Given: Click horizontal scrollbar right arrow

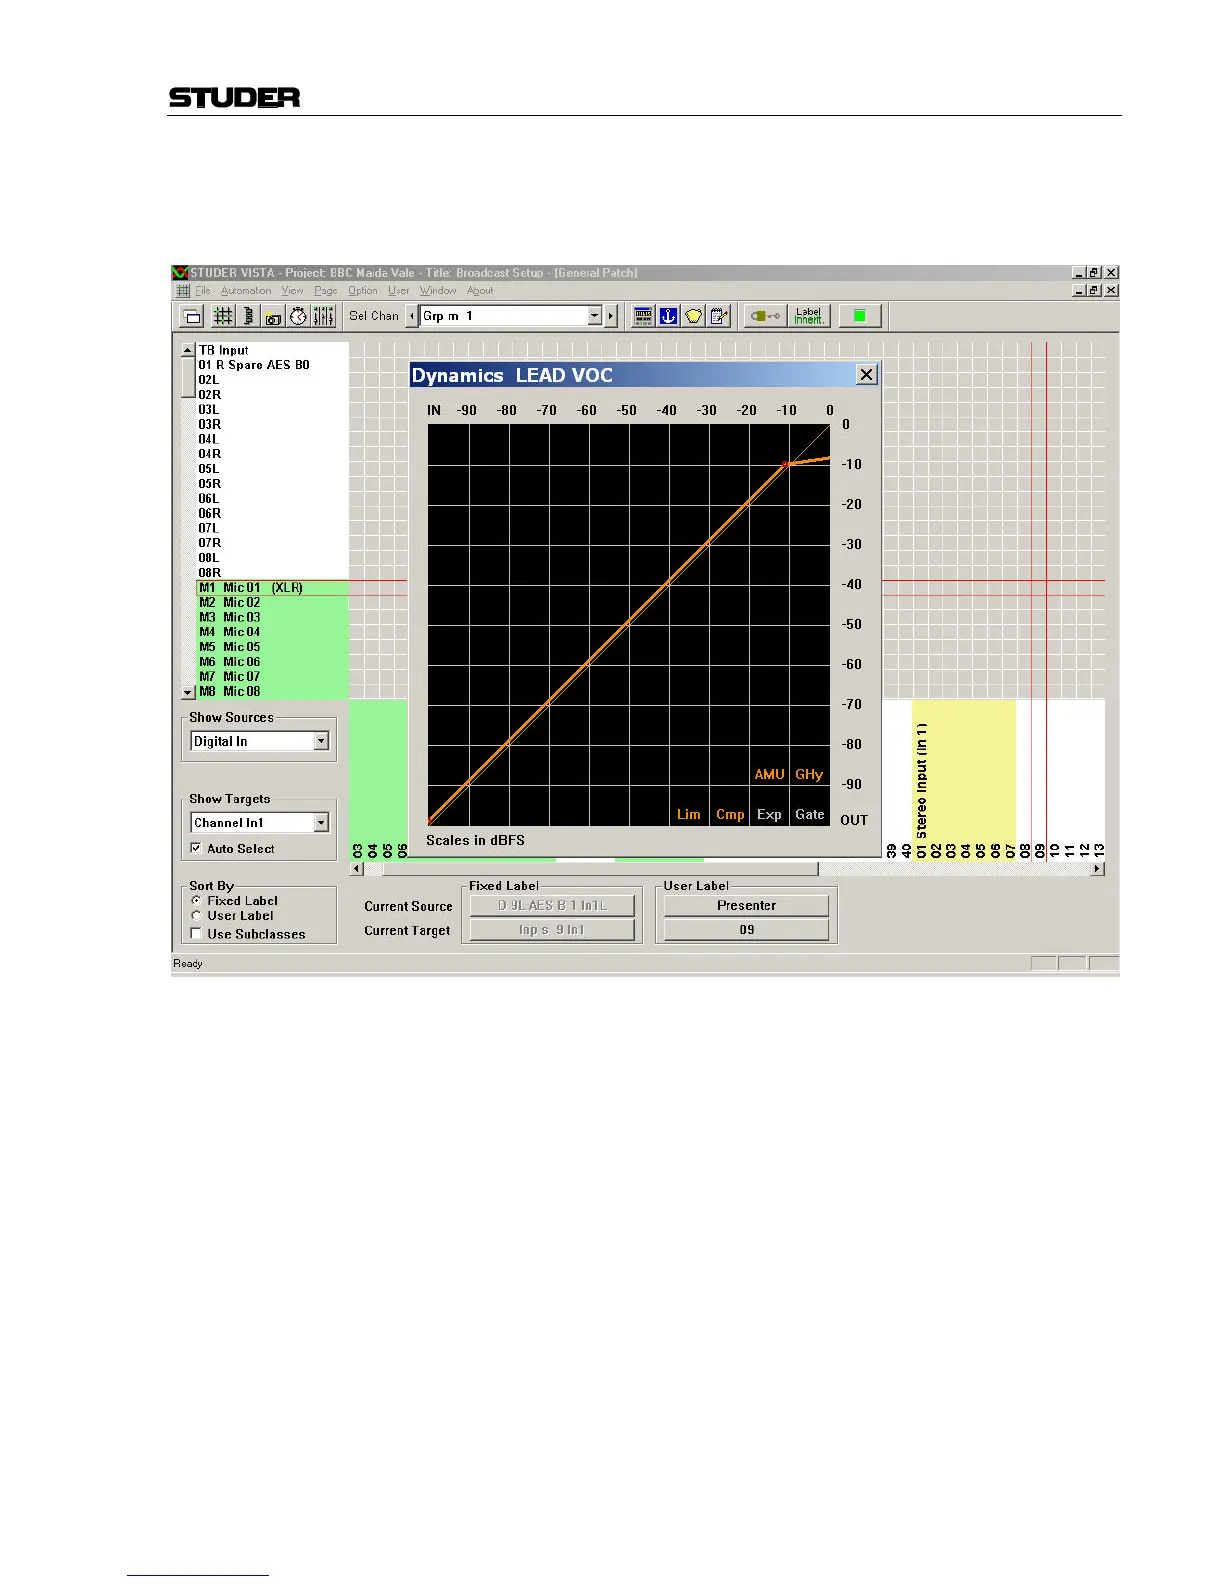Looking at the screenshot, I should pos(1098,869).
